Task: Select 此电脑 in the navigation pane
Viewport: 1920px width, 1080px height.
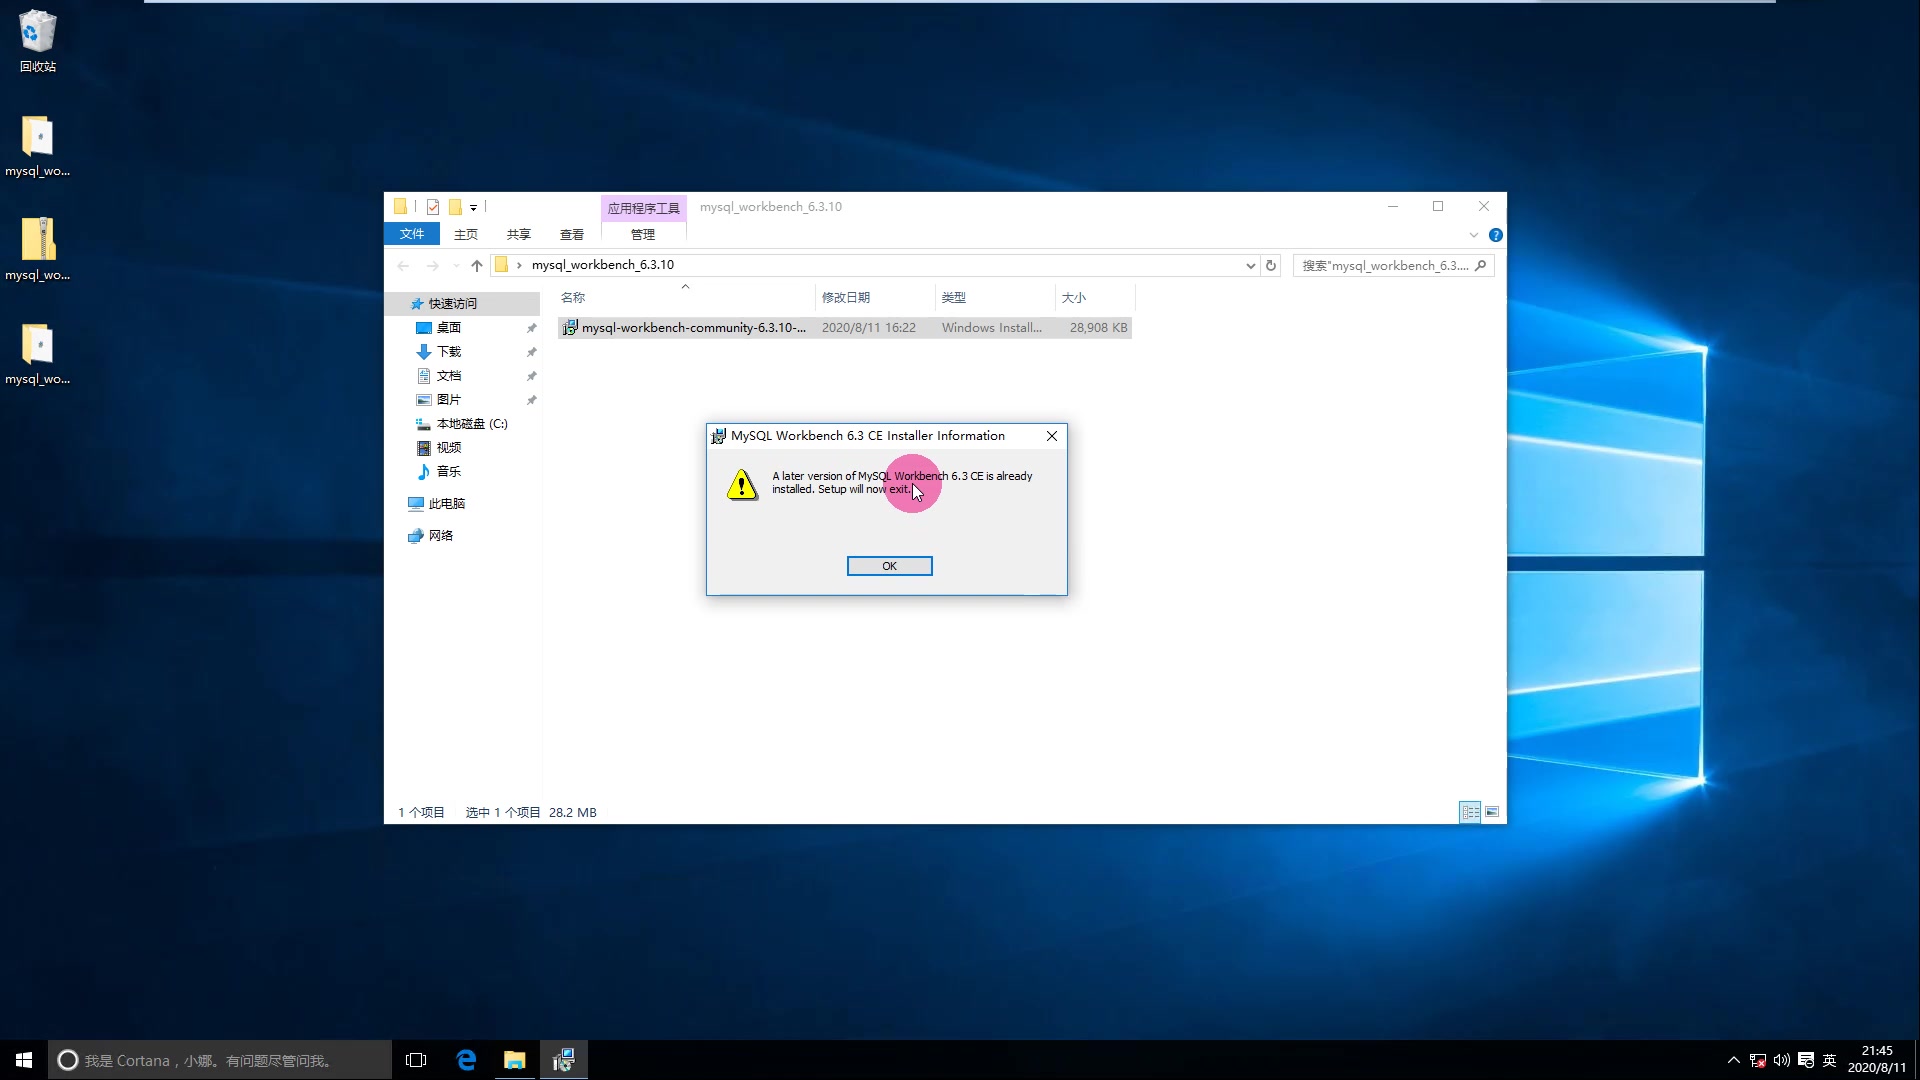Action: [x=446, y=503]
